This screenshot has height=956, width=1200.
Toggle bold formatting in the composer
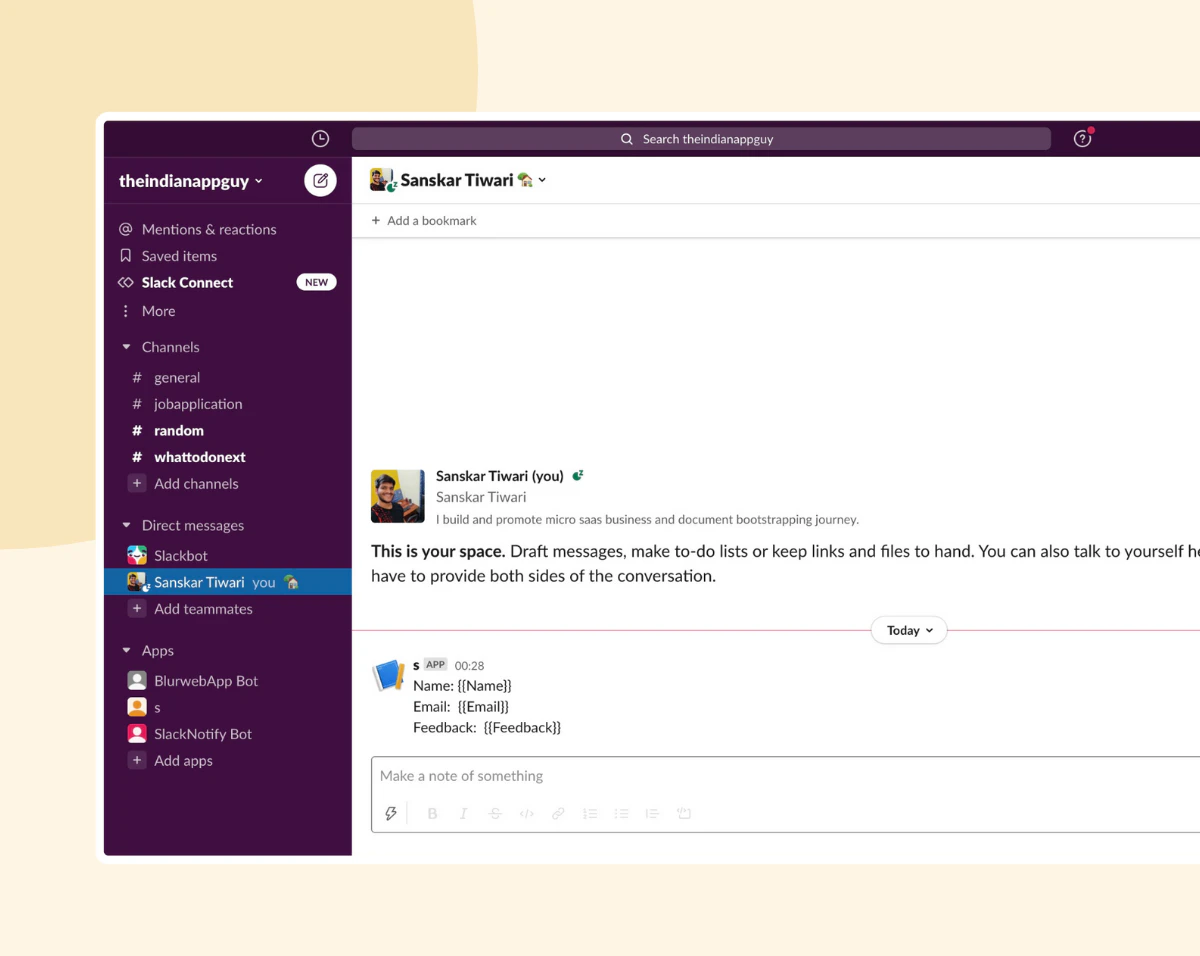pyautogui.click(x=432, y=813)
